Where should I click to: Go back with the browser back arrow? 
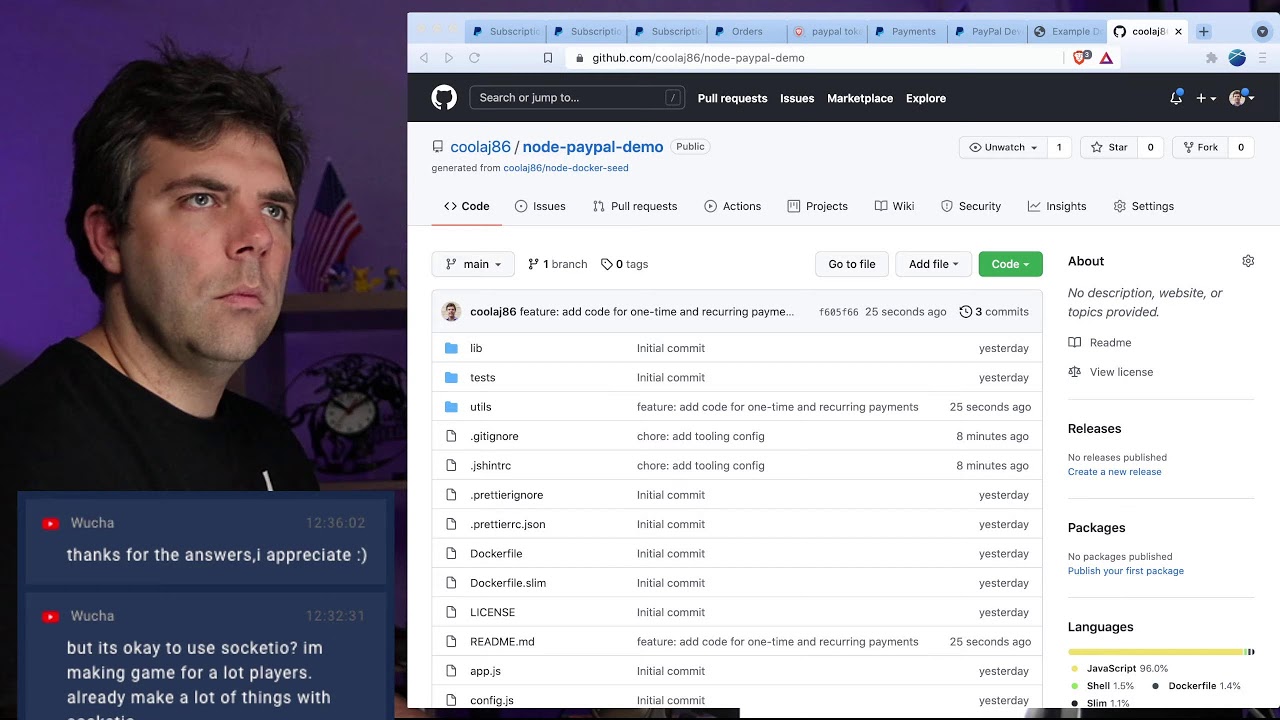click(x=424, y=58)
